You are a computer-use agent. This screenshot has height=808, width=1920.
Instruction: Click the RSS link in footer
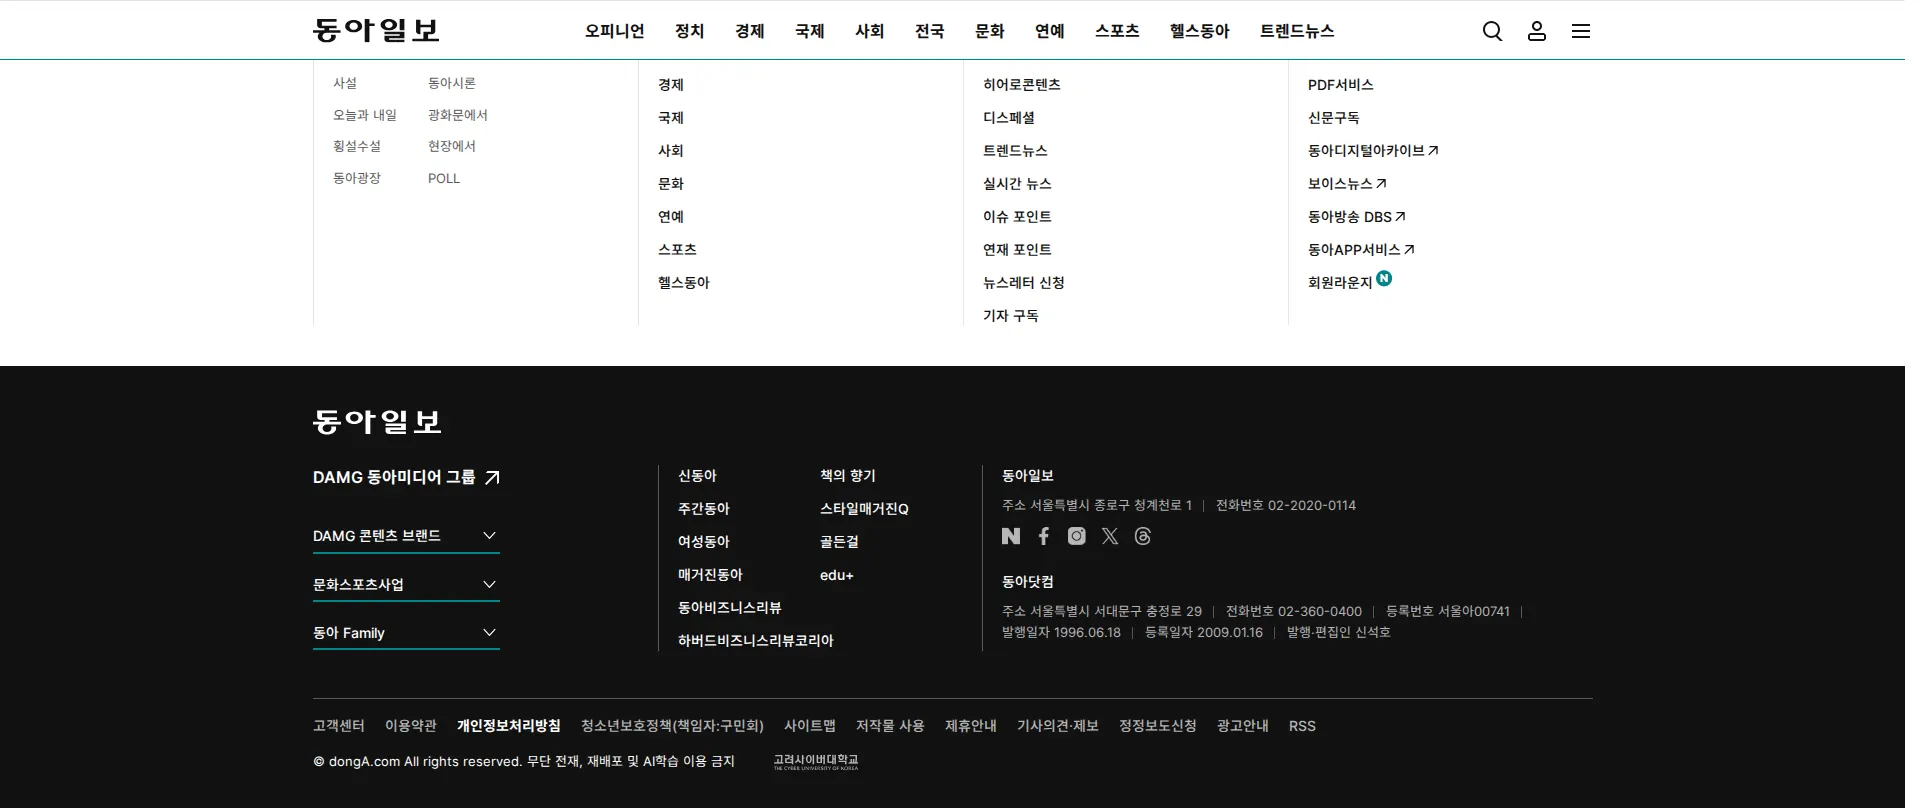pyautogui.click(x=1302, y=726)
